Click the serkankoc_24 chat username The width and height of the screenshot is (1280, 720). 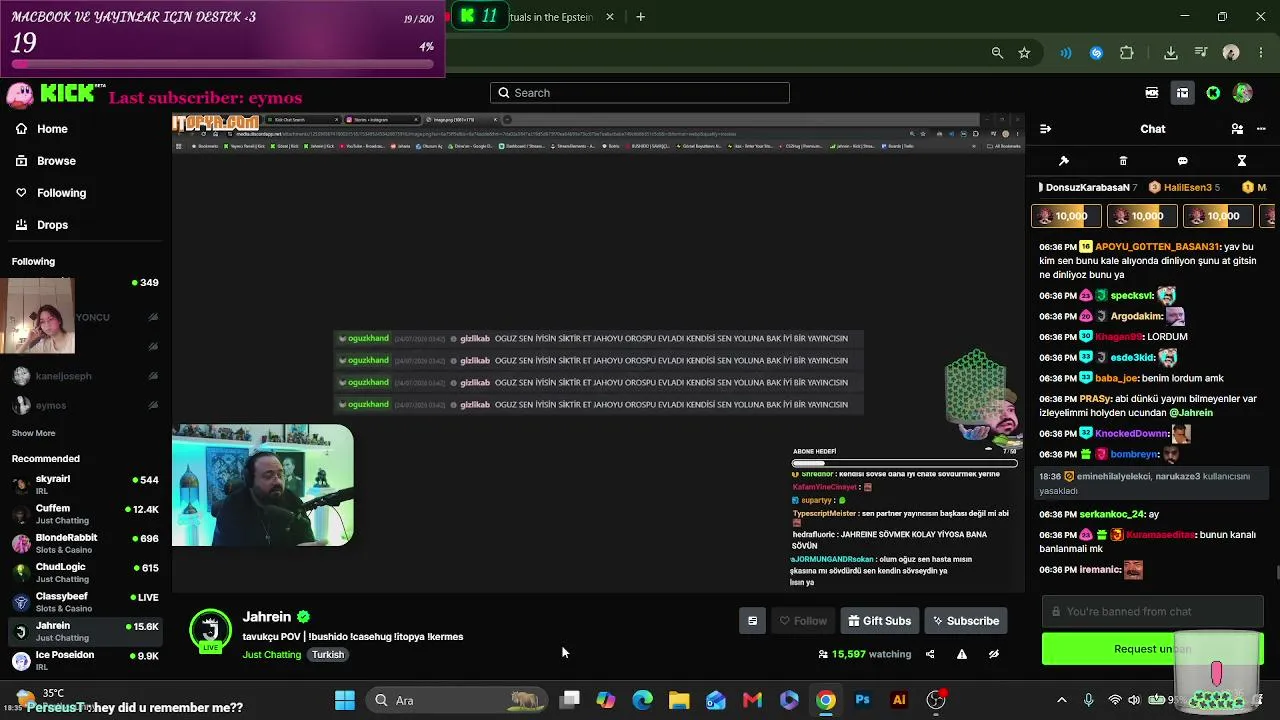1111,514
